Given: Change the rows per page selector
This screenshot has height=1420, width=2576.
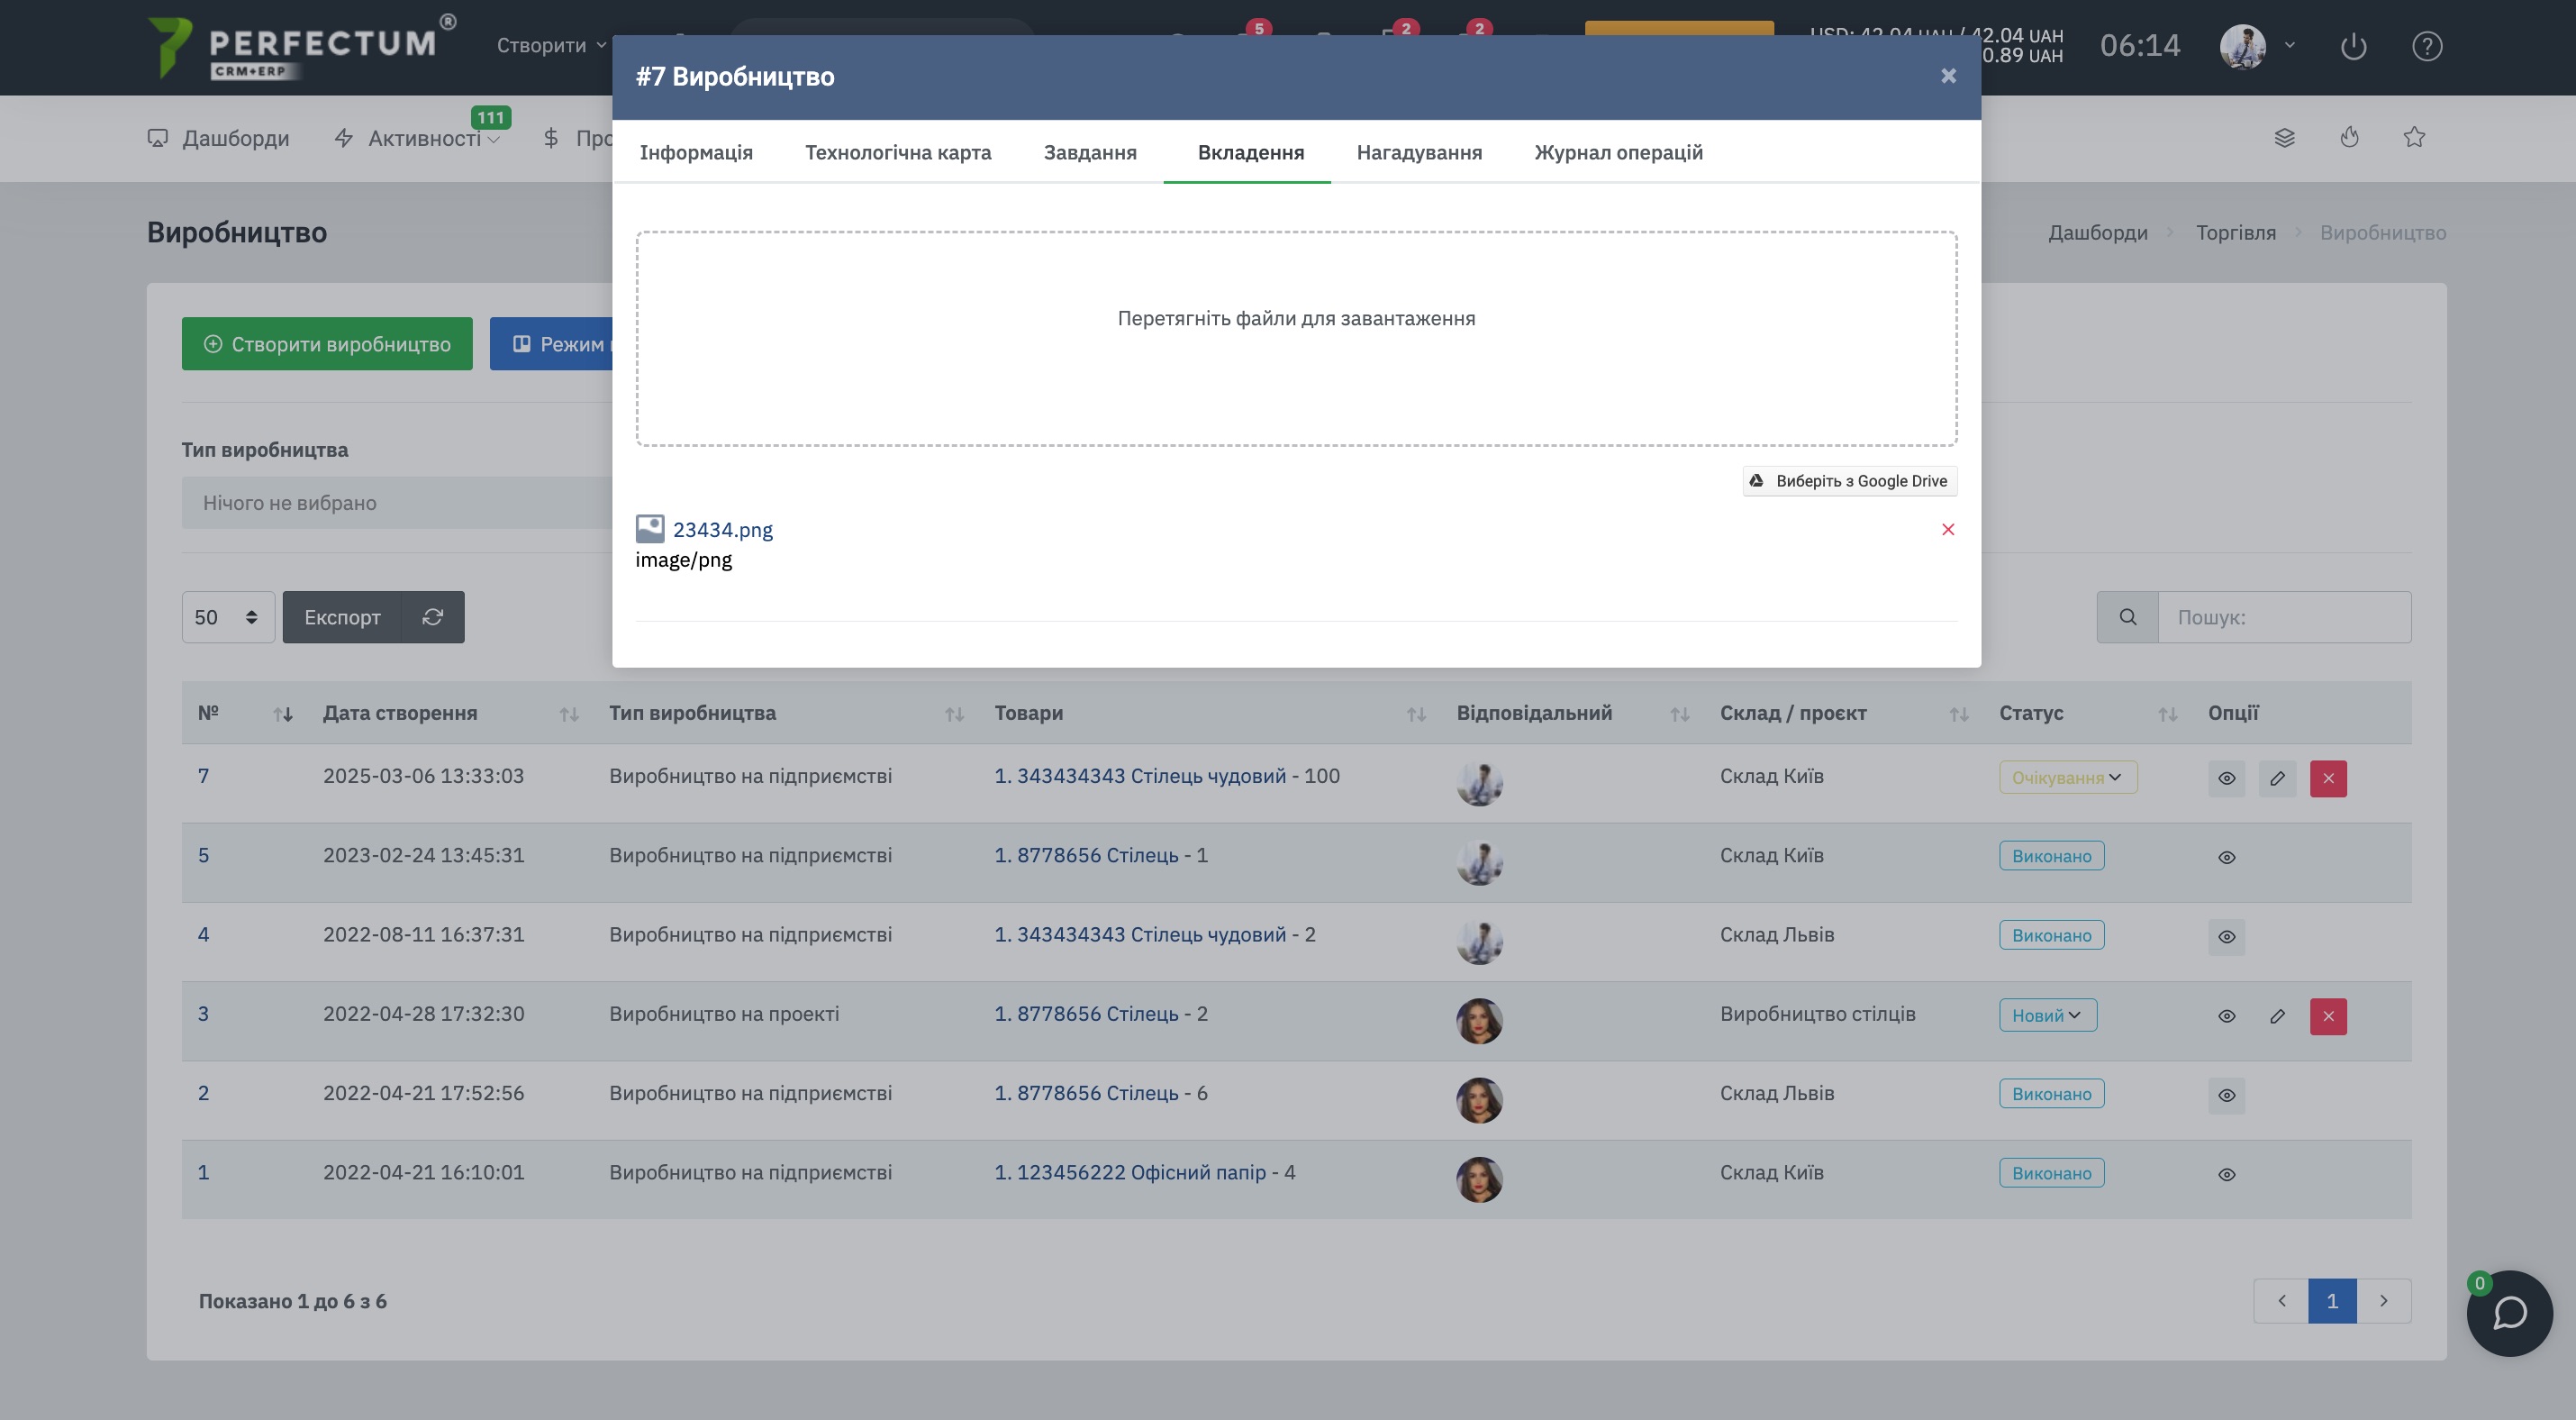Looking at the screenshot, I should [228, 617].
